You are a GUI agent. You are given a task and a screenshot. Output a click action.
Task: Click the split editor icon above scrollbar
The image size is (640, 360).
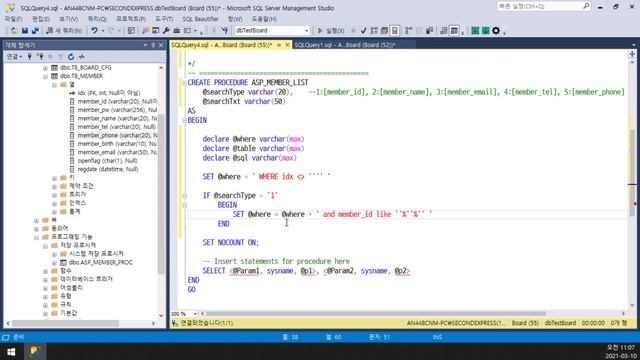[x=632, y=54]
